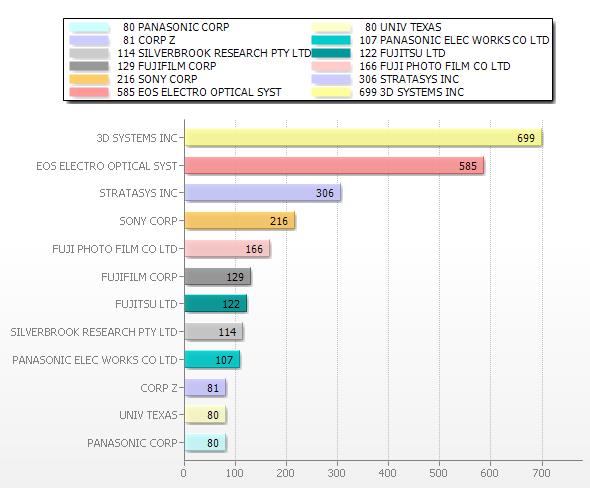
Task: Click legend text '122 FUJITSU LTD'
Action: 402,53
